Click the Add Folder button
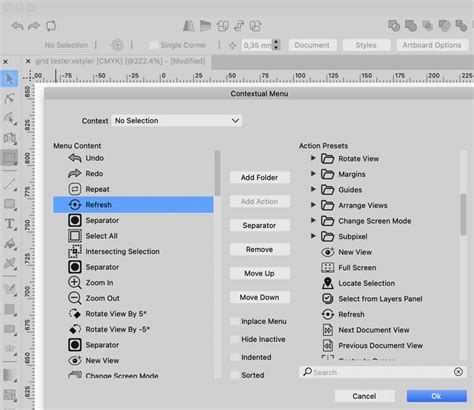Screen dimensions: 474x410 click(260, 177)
